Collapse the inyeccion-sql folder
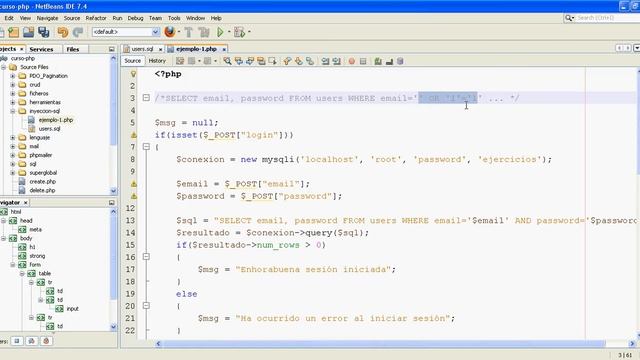 13,111
